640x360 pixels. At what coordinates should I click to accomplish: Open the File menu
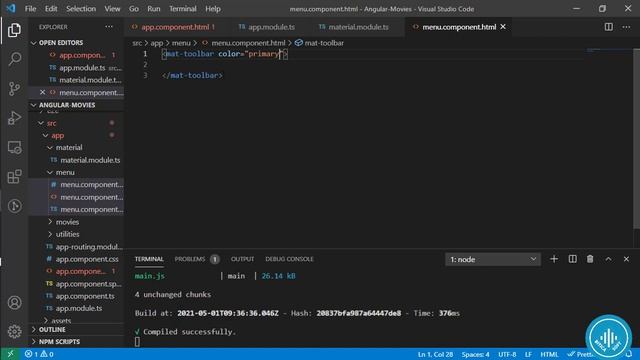click(31, 9)
